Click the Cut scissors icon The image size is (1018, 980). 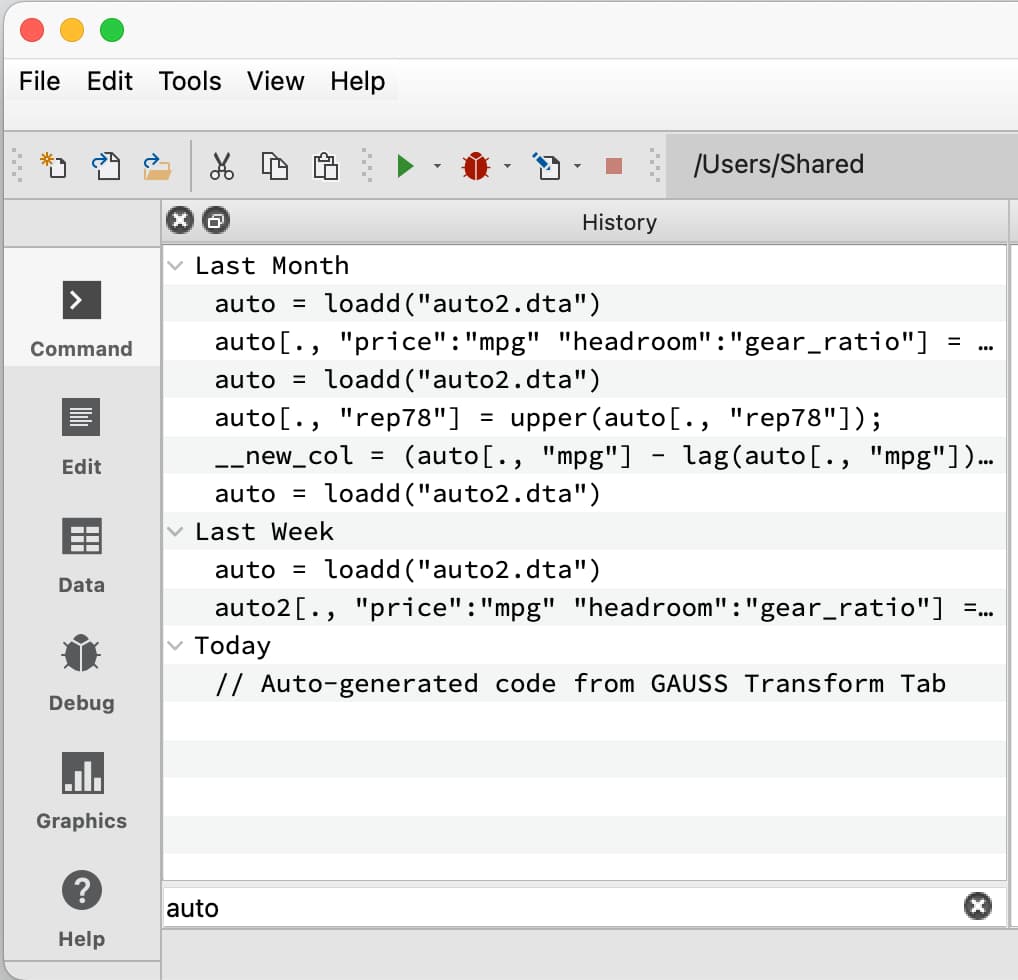(221, 165)
